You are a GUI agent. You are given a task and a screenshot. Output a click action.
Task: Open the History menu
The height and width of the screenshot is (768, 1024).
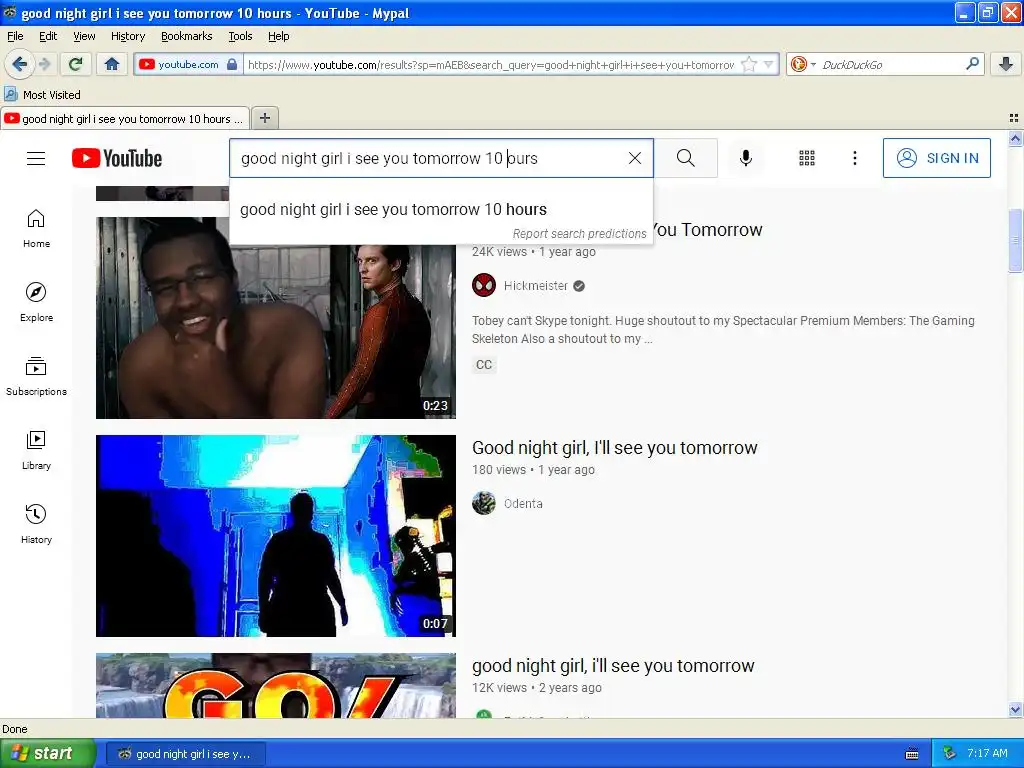128,36
